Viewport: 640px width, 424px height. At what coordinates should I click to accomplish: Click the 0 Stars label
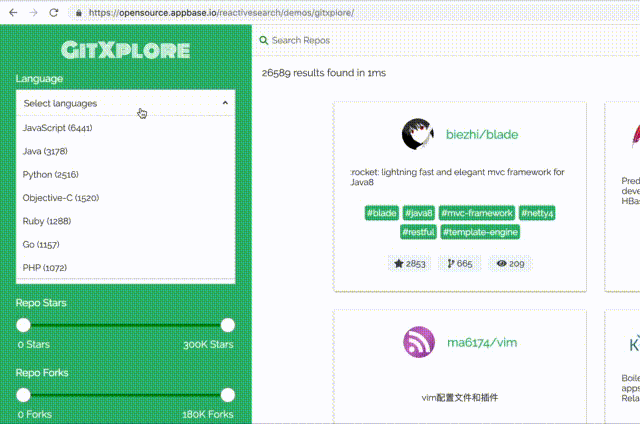(x=33, y=344)
